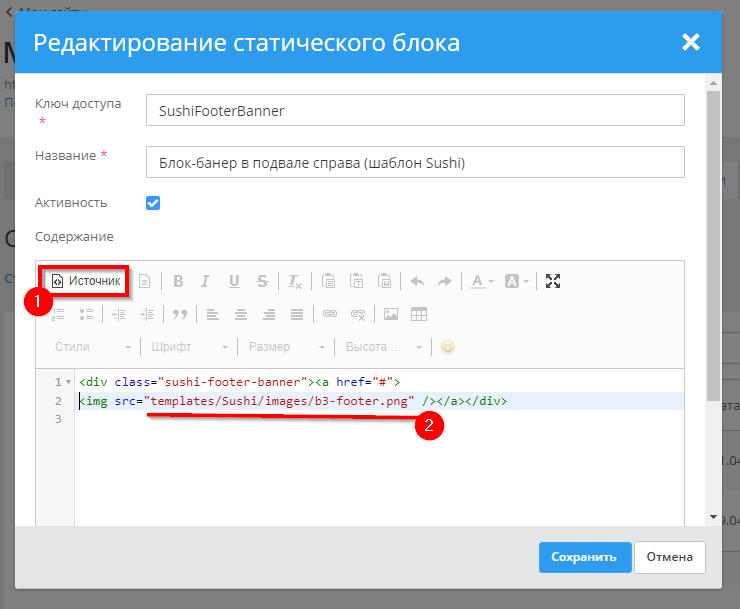This screenshot has width=740, height=609.
Task: Click the smiley emoji icon
Action: point(448,347)
